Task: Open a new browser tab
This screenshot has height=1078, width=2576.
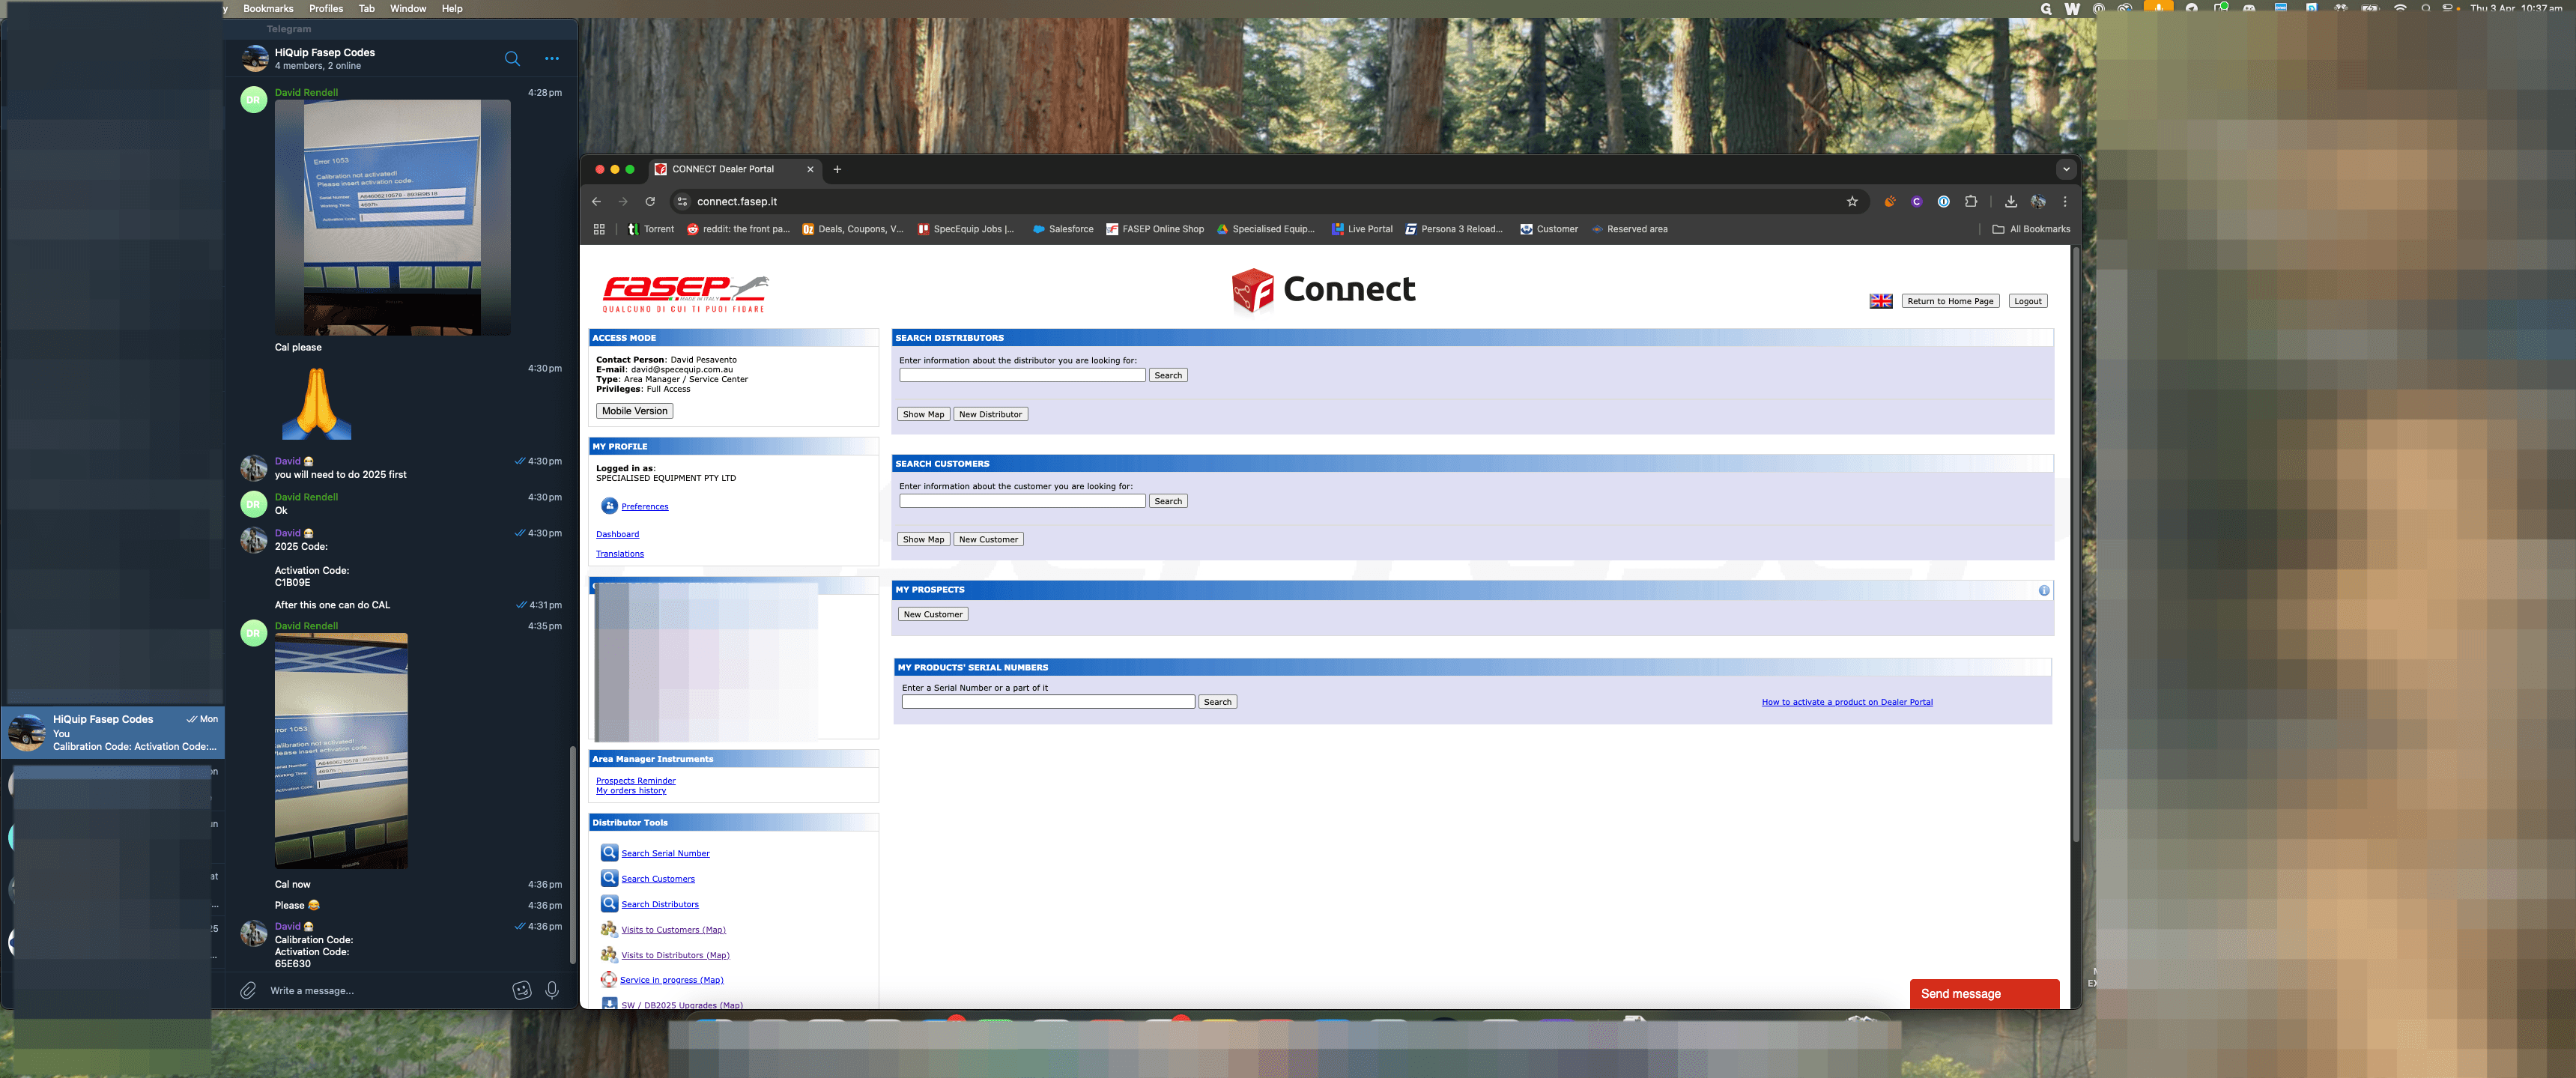Action: pyautogui.click(x=837, y=169)
